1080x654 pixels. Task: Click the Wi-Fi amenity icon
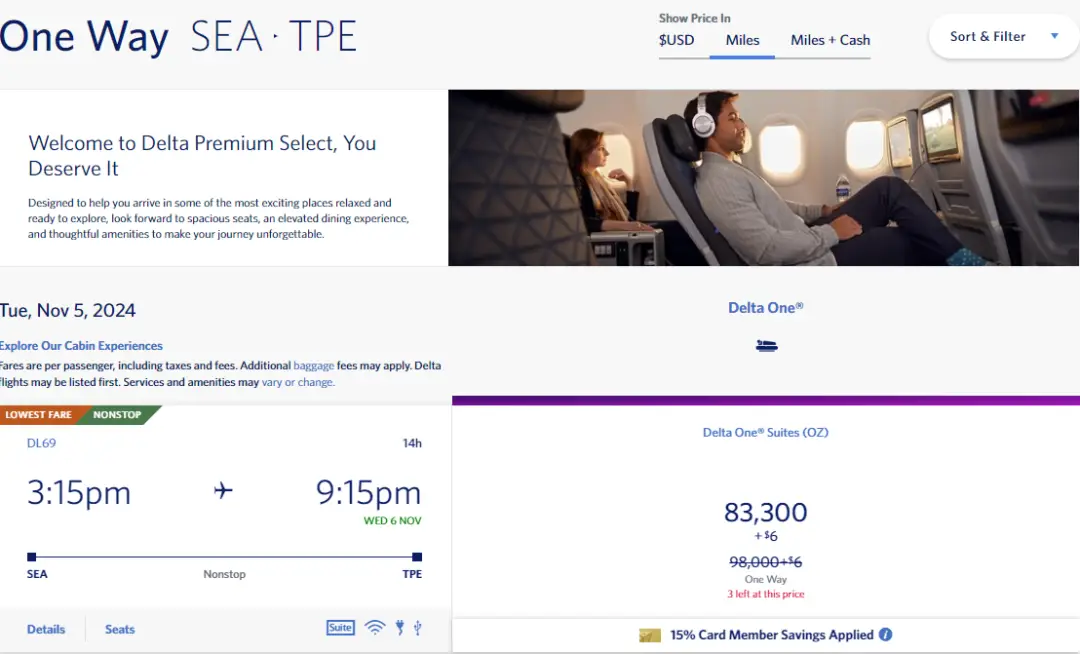pos(375,628)
